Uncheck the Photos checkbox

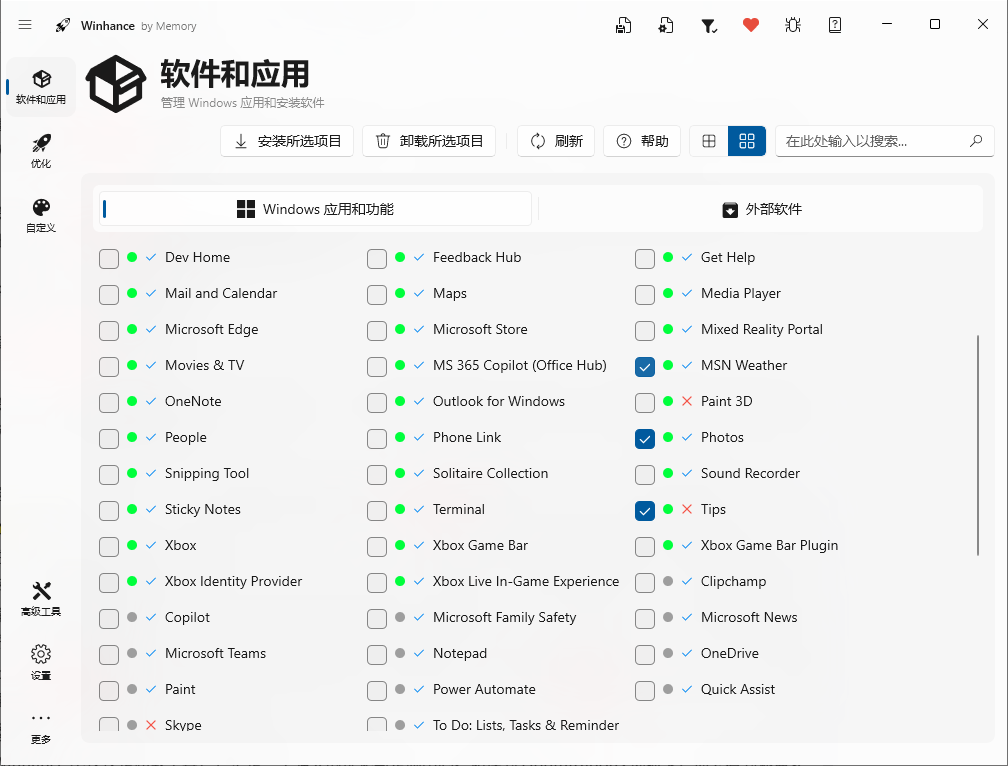click(x=645, y=439)
